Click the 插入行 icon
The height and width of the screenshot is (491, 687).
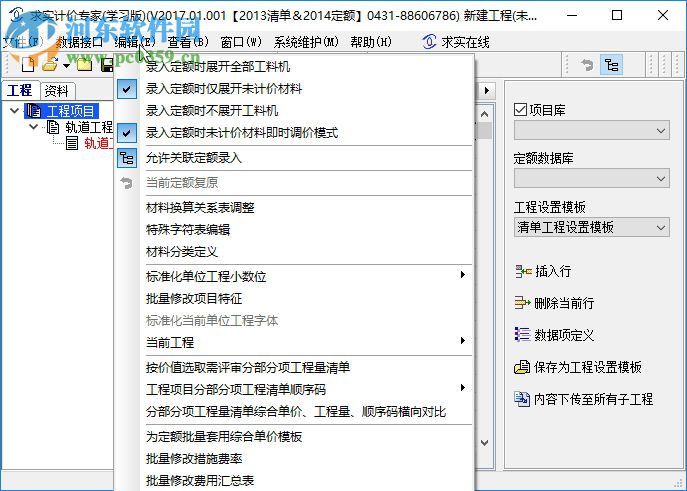(x=523, y=272)
